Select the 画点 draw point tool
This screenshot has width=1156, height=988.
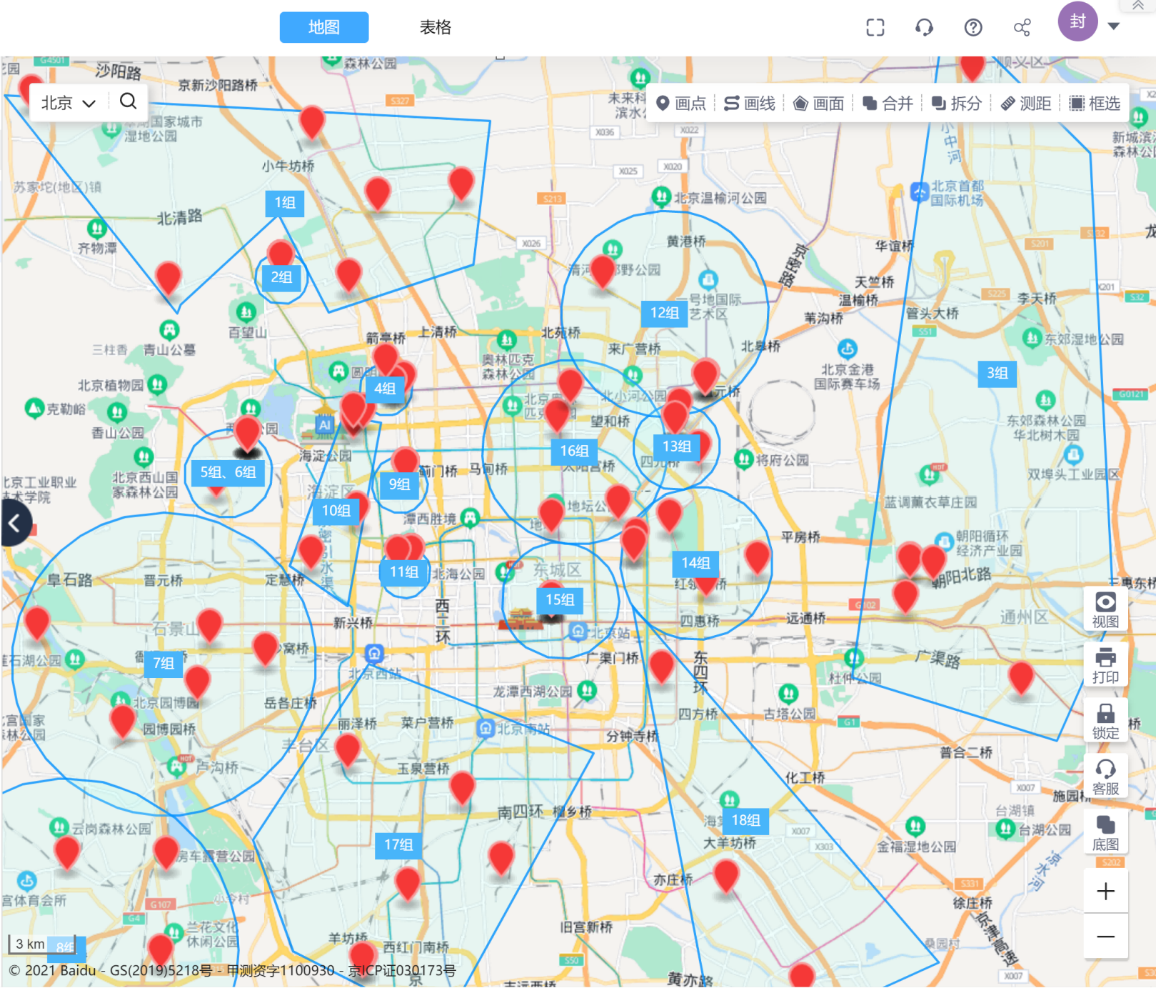point(680,103)
